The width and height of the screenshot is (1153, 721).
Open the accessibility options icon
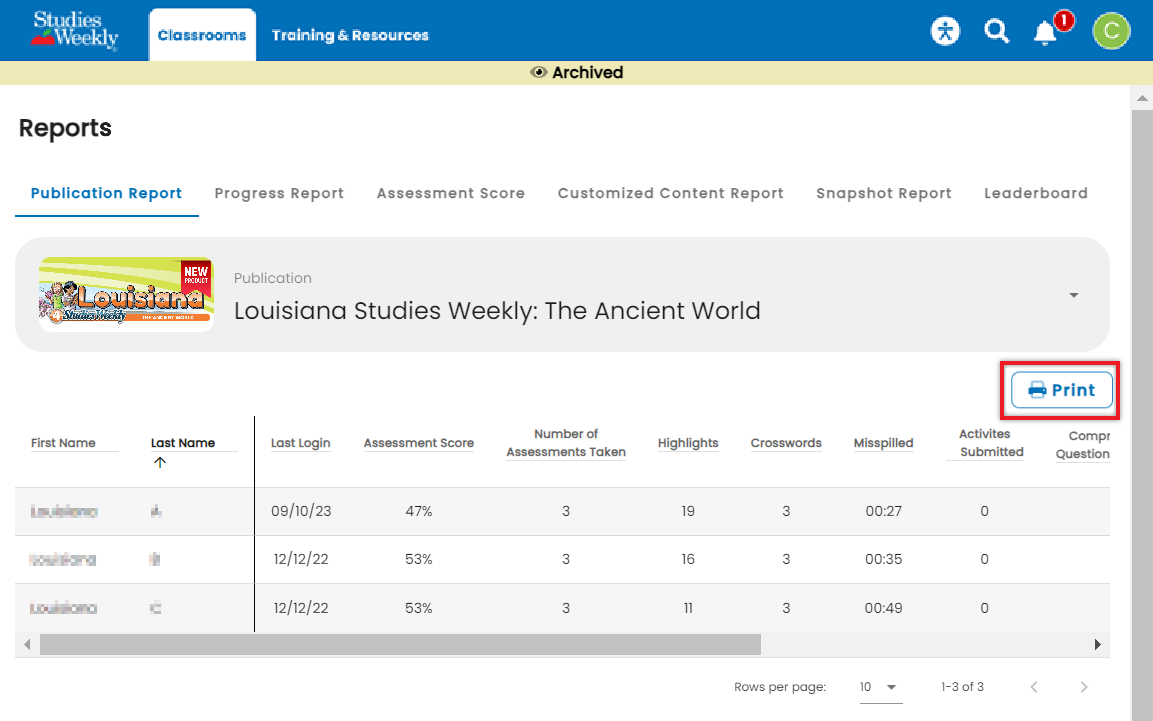click(x=945, y=31)
